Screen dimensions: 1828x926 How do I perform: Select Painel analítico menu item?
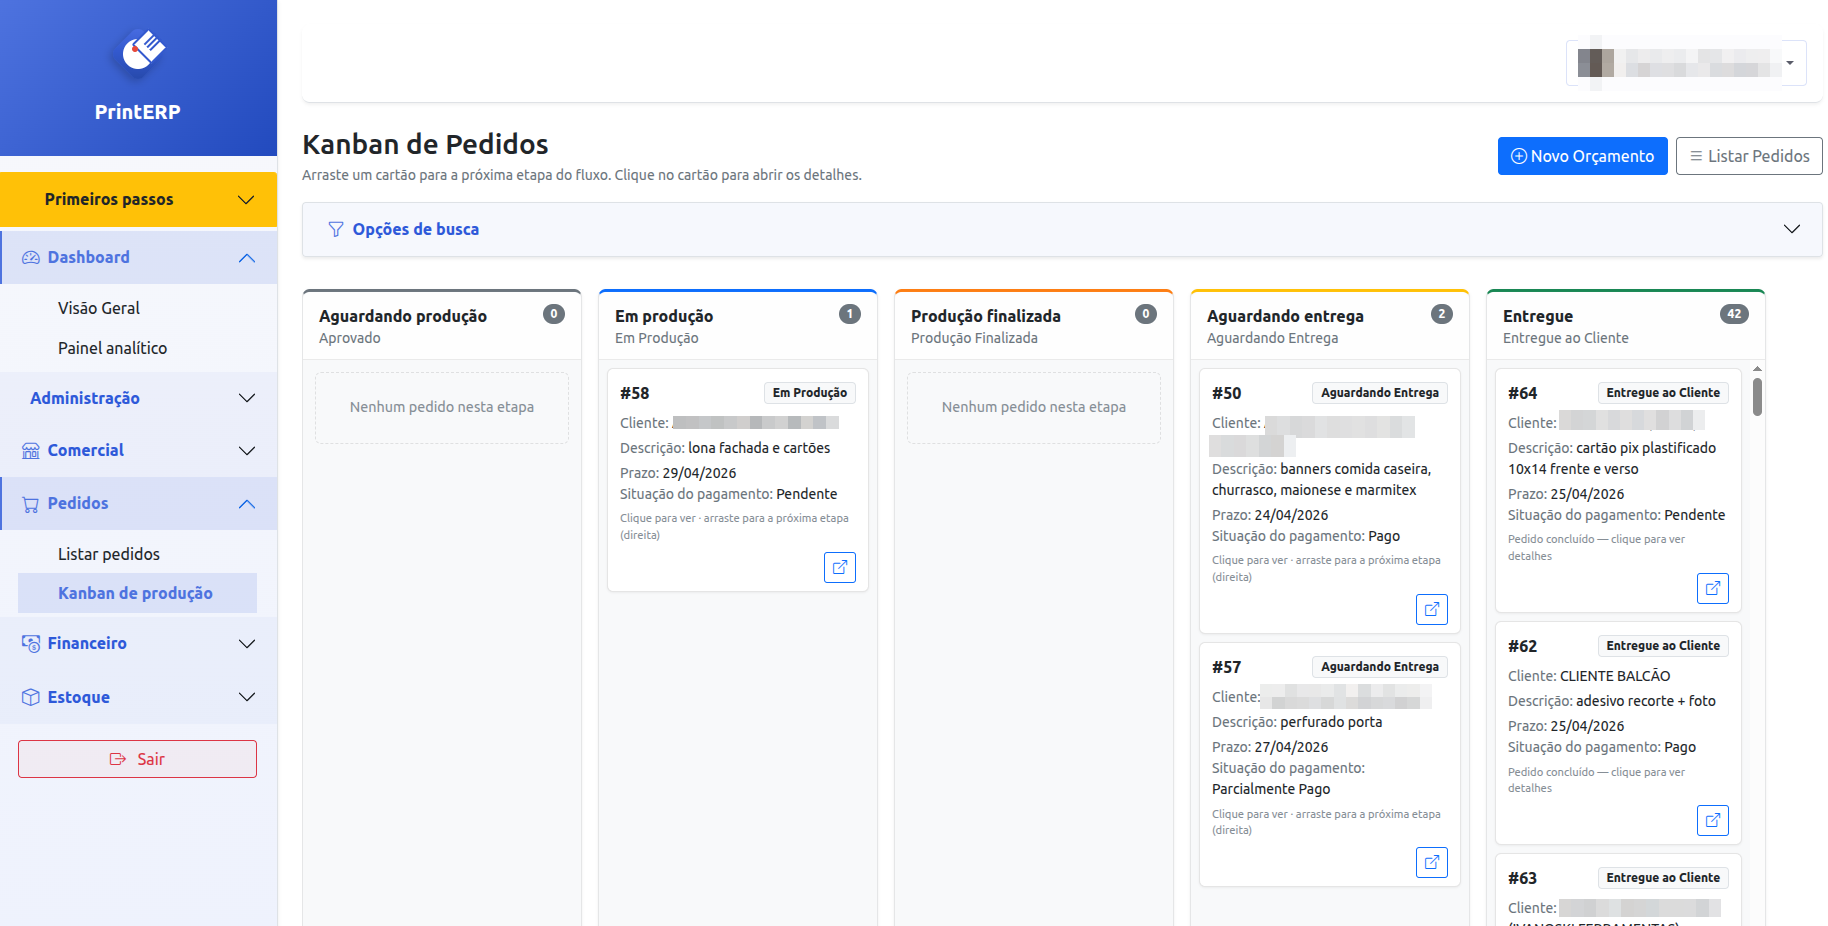tap(112, 348)
